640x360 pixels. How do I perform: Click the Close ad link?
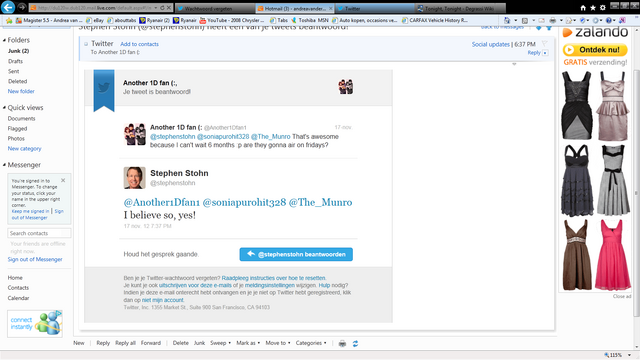[622, 296]
